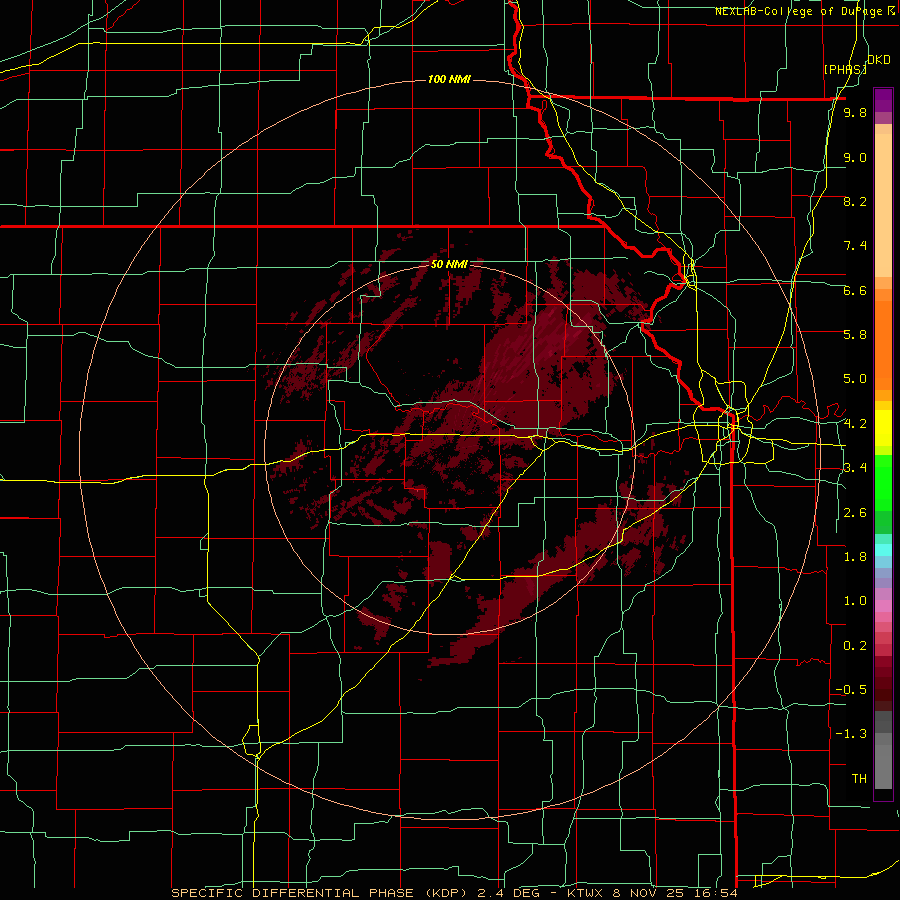Select the 9.0 scale value
This screenshot has width=900, height=900.
point(855,158)
